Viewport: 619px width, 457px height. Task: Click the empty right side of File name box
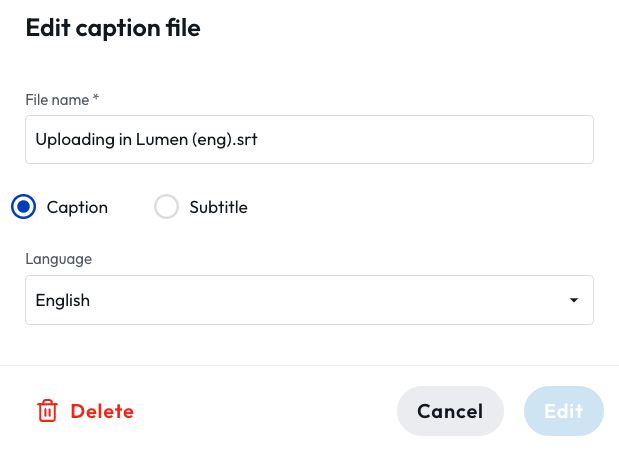(426, 139)
